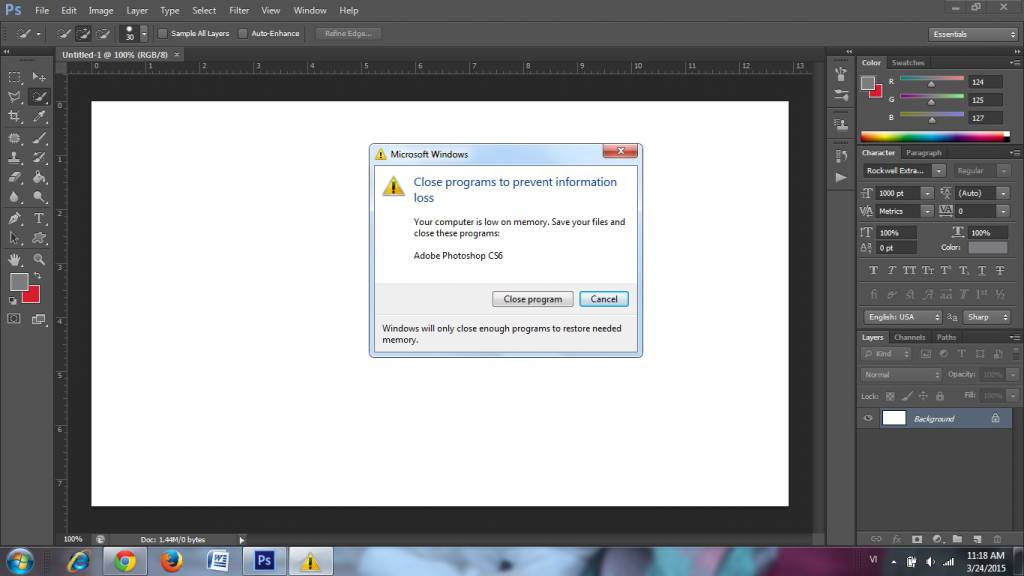Select the Clone Stamp tool

point(14,157)
